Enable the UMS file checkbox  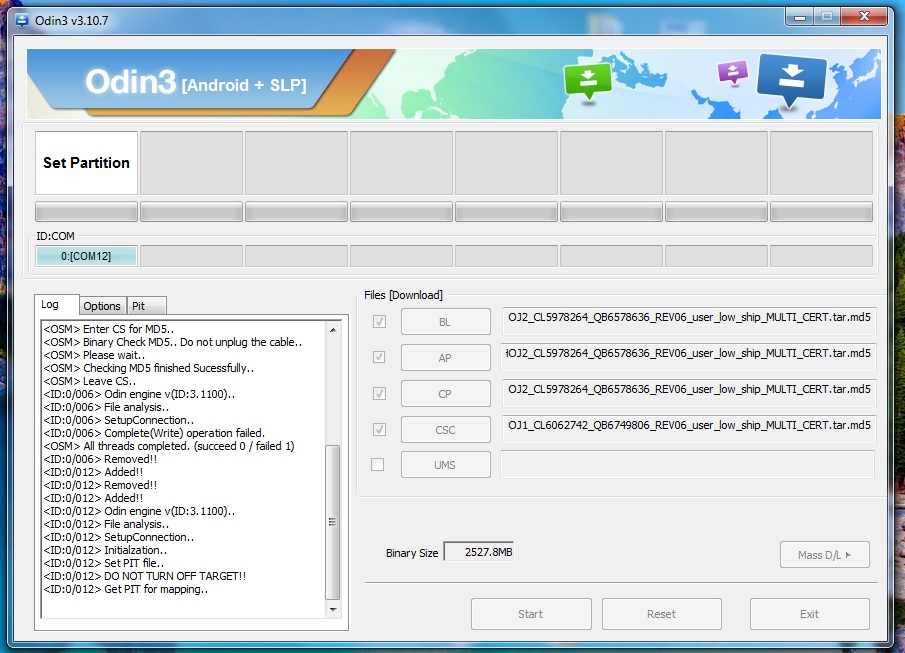(377, 464)
